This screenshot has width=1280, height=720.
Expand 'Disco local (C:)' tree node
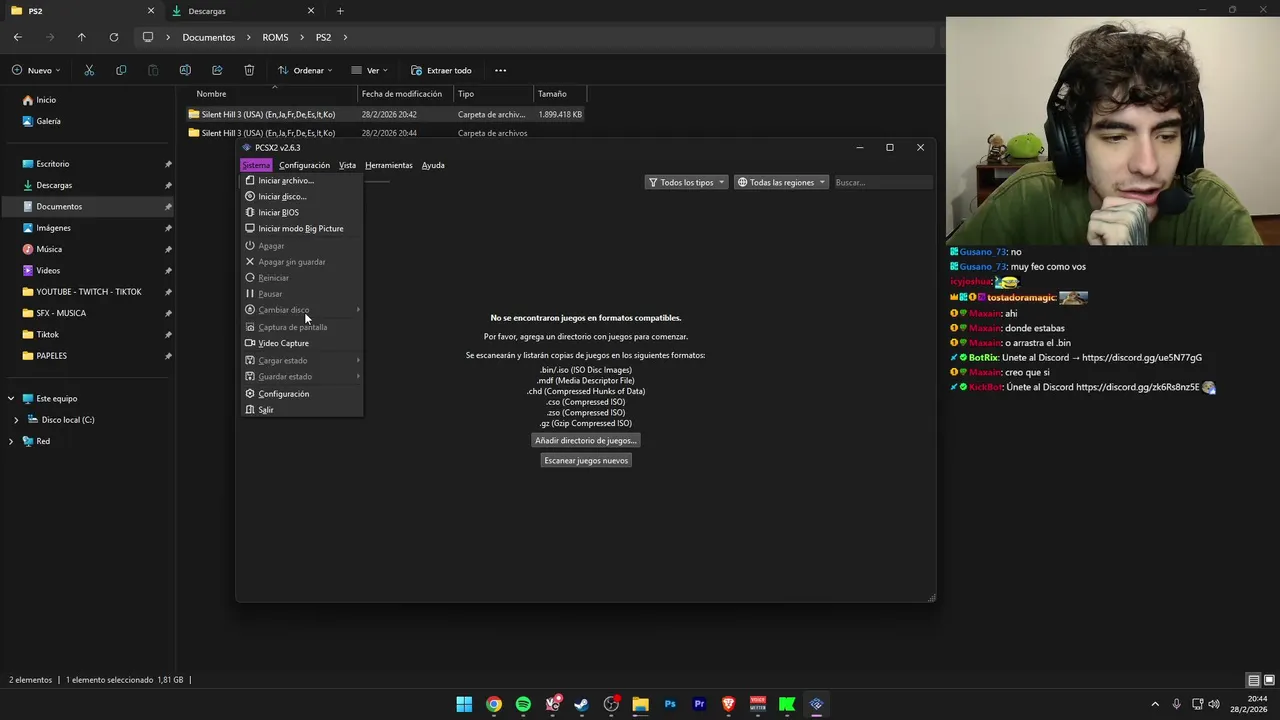16,420
